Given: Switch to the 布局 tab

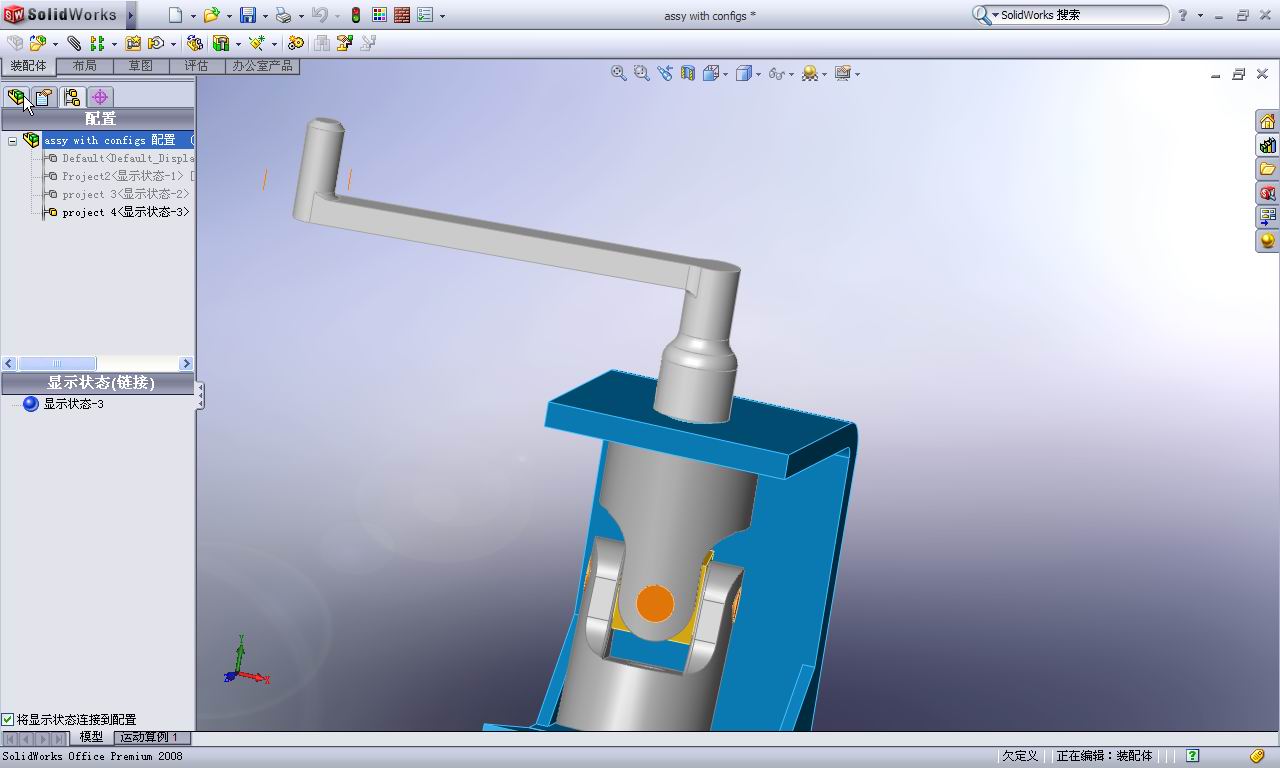Looking at the screenshot, I should [x=84, y=66].
